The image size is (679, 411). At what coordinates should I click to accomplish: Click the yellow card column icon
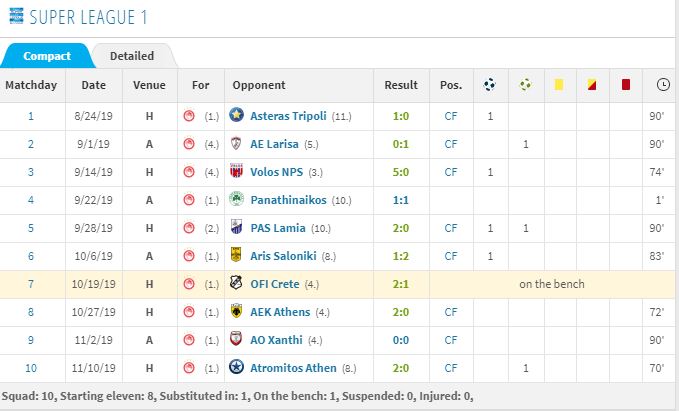tap(559, 84)
